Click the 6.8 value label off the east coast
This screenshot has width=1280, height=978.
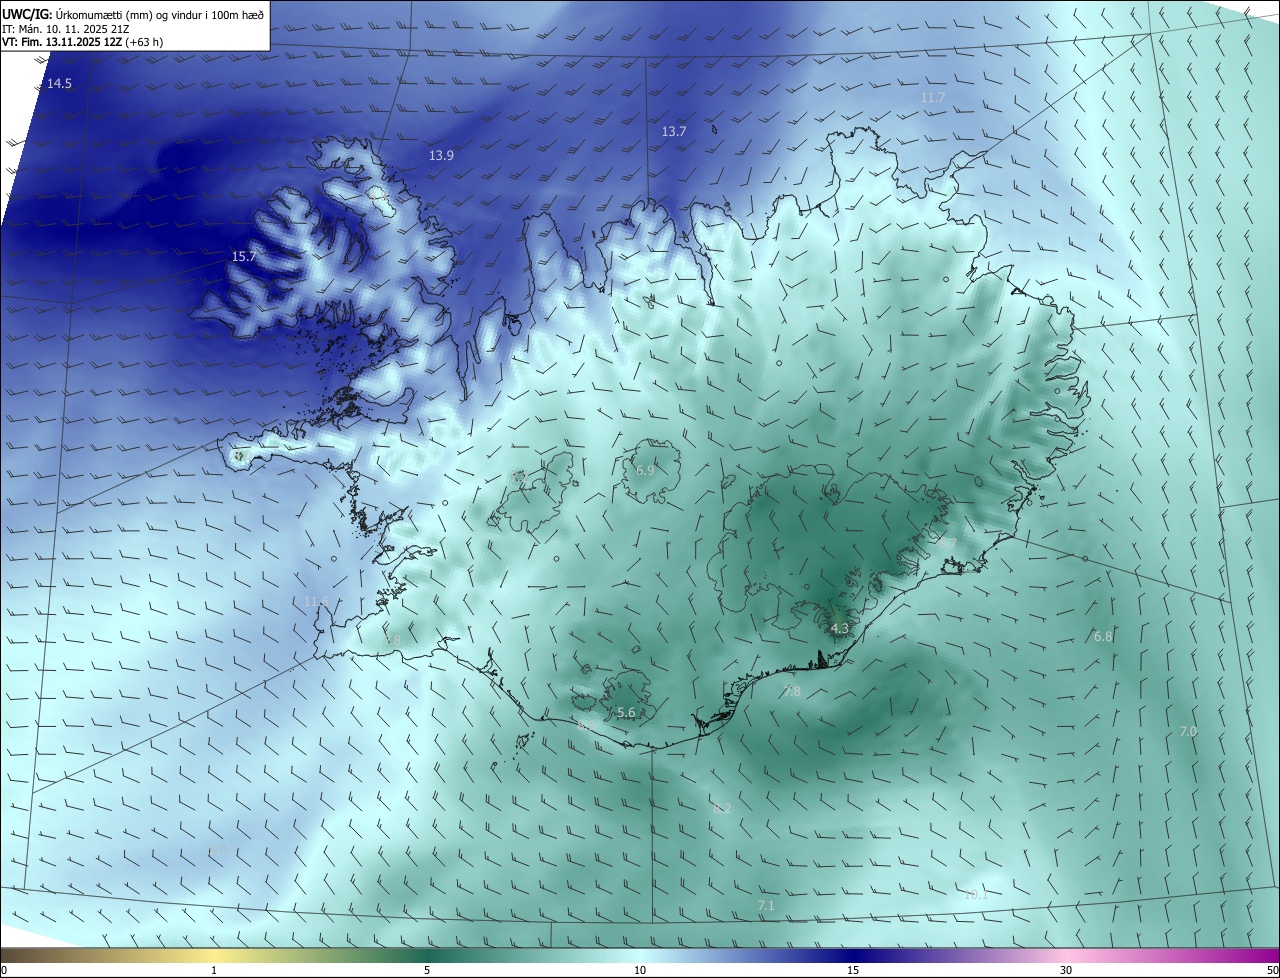pos(1103,637)
